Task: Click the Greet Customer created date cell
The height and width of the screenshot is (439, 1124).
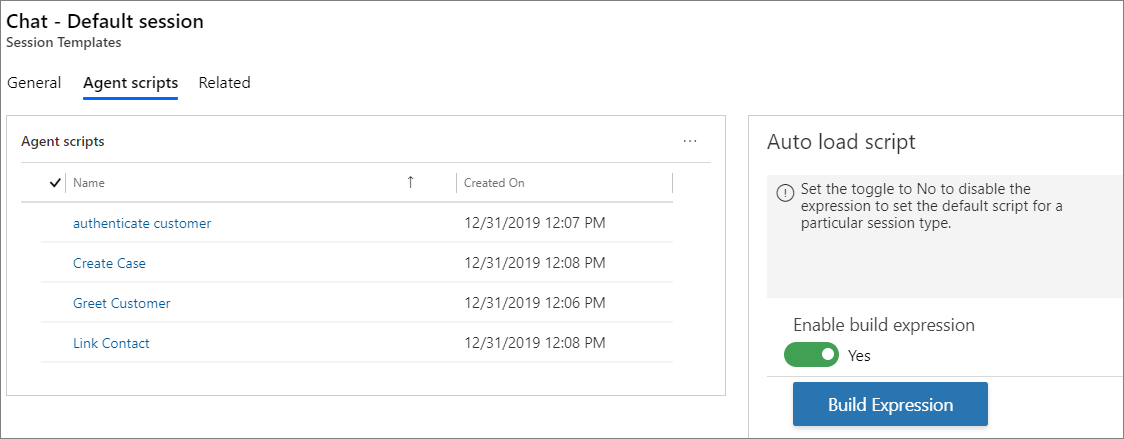Action: [x=535, y=303]
